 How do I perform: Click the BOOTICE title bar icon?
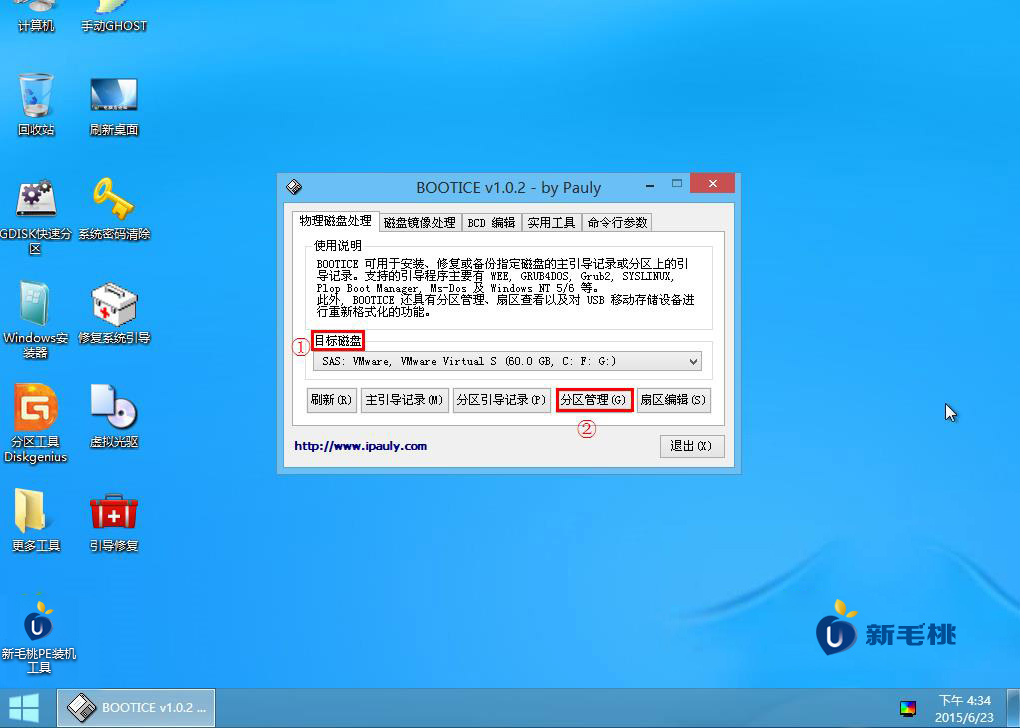tap(294, 187)
